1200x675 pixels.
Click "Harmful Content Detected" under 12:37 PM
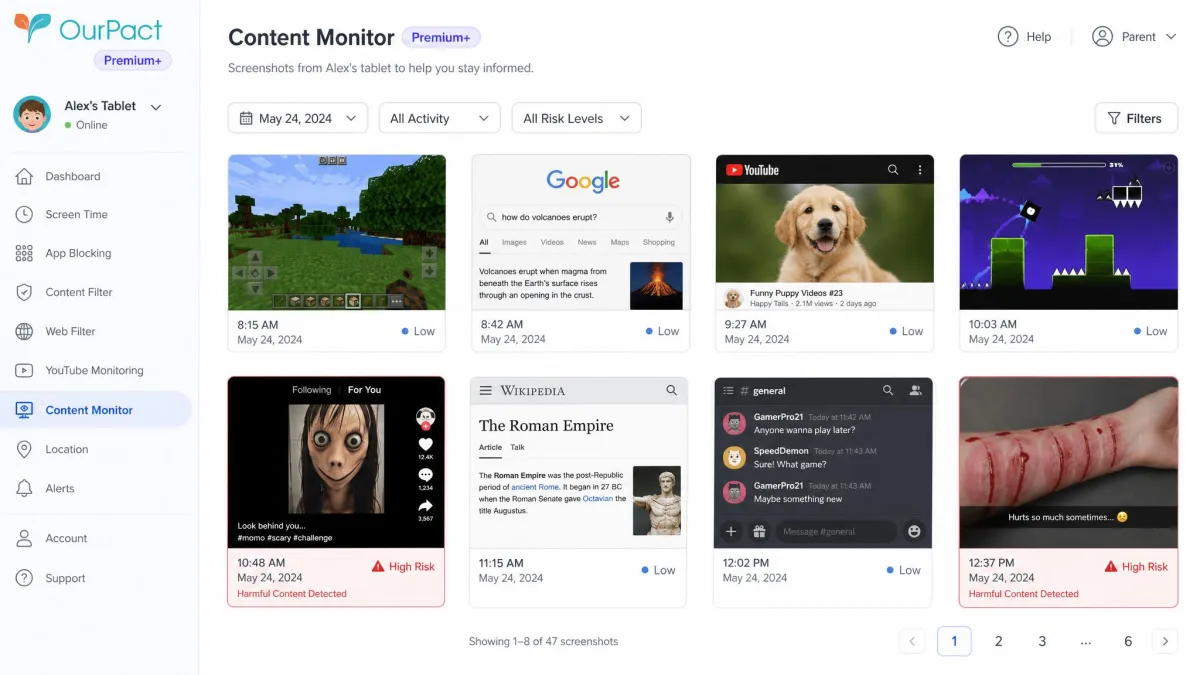(x=1024, y=594)
